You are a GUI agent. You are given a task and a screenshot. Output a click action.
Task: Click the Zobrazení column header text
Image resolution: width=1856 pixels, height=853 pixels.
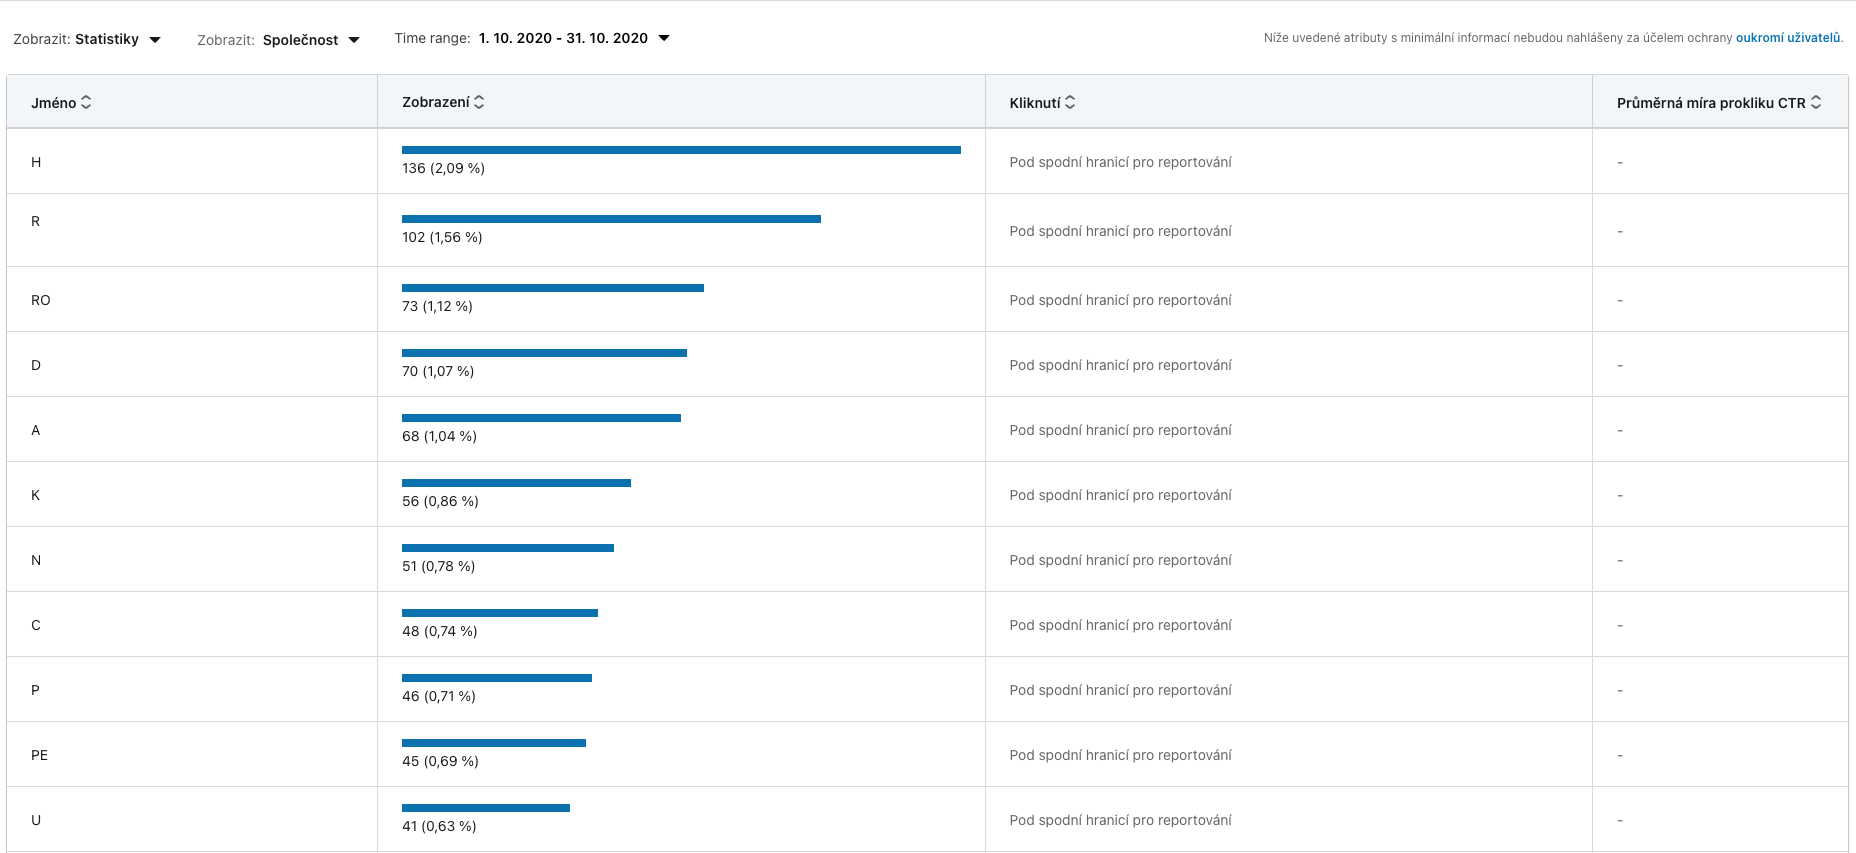(x=435, y=102)
